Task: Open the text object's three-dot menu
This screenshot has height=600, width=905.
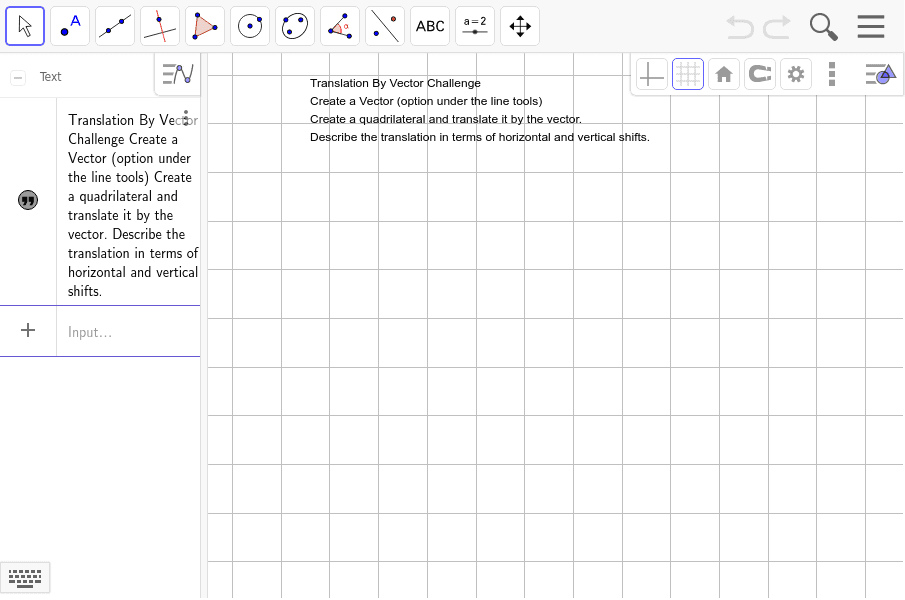Action: 186,118
